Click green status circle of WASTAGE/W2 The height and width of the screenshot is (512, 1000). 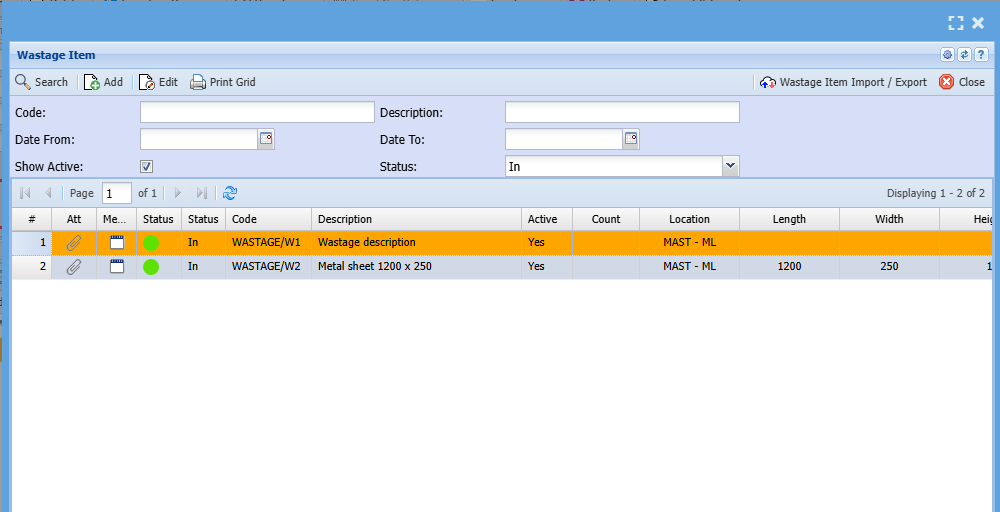(x=151, y=267)
